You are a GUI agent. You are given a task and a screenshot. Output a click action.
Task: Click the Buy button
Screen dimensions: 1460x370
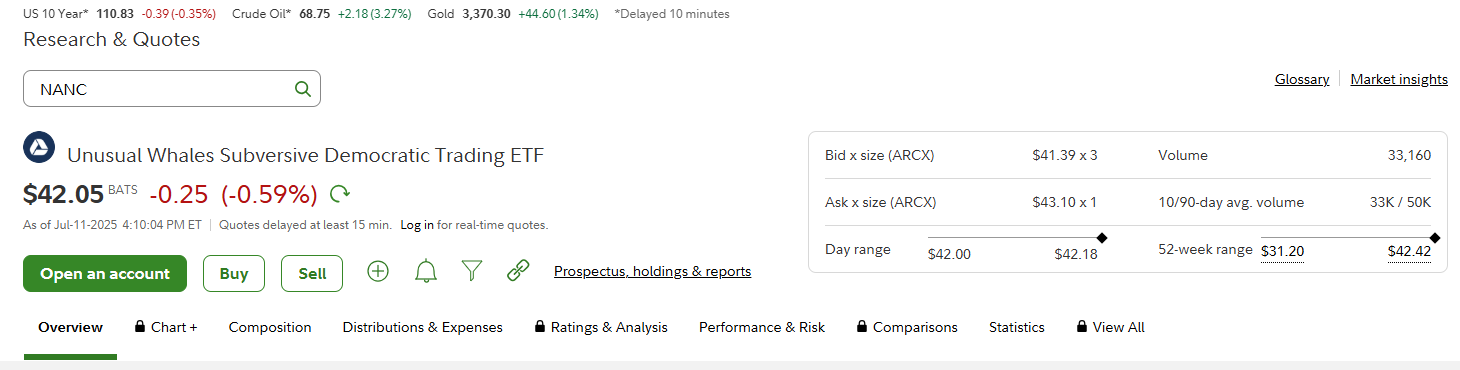[234, 273]
